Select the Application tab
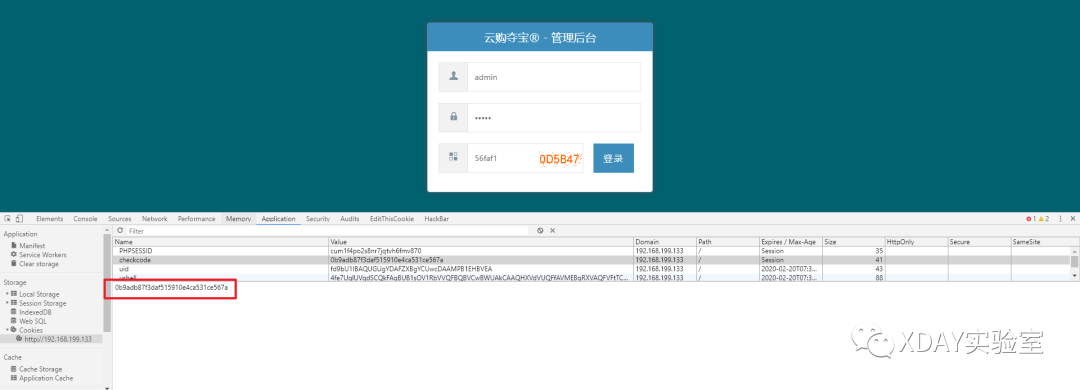Image resolution: width=1080 pixels, height=390 pixels. click(x=278, y=218)
